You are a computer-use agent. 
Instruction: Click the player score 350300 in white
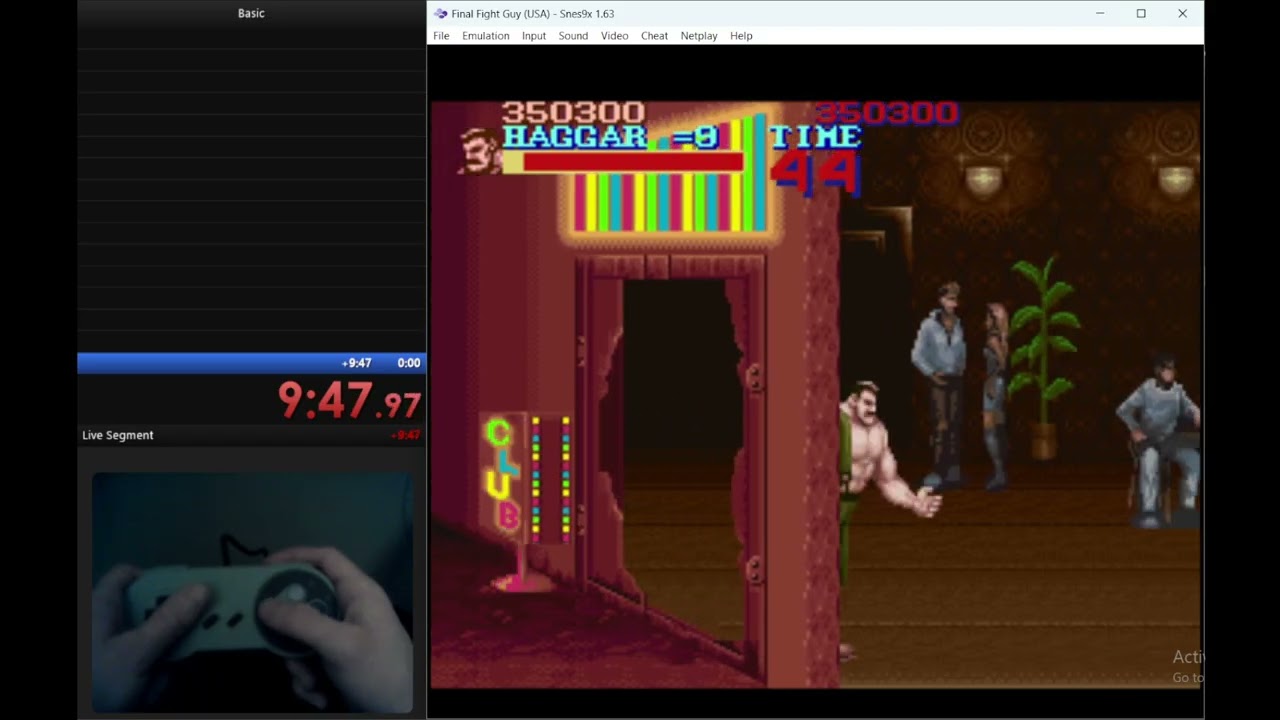click(x=573, y=112)
